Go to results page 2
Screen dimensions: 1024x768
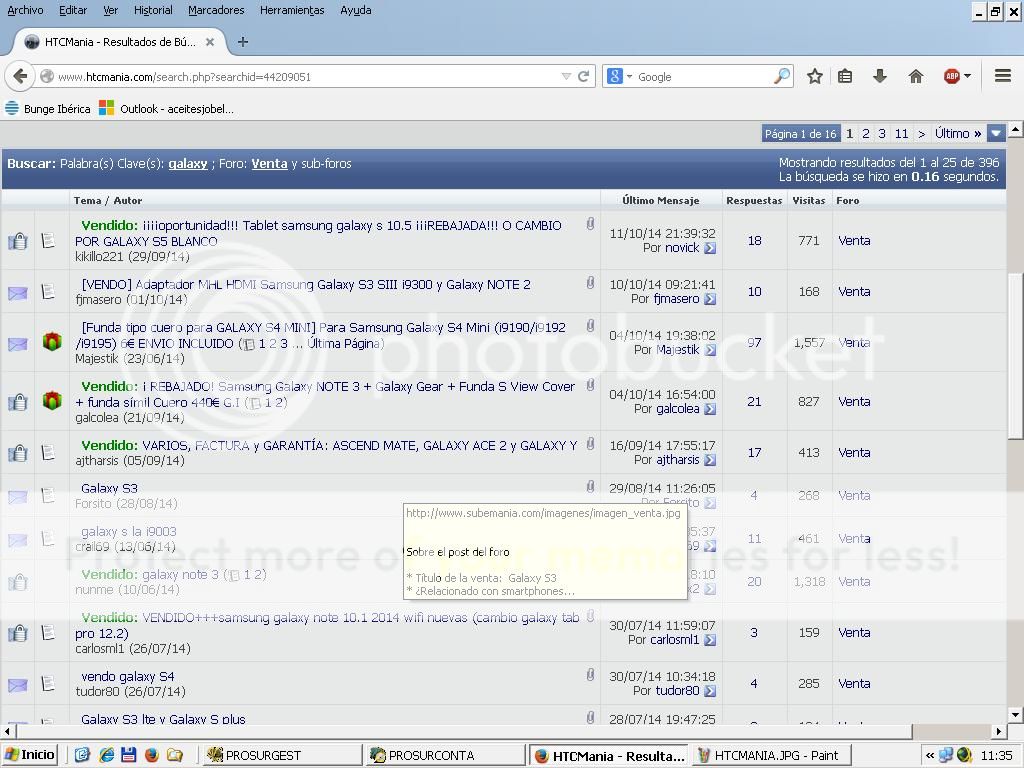(866, 134)
